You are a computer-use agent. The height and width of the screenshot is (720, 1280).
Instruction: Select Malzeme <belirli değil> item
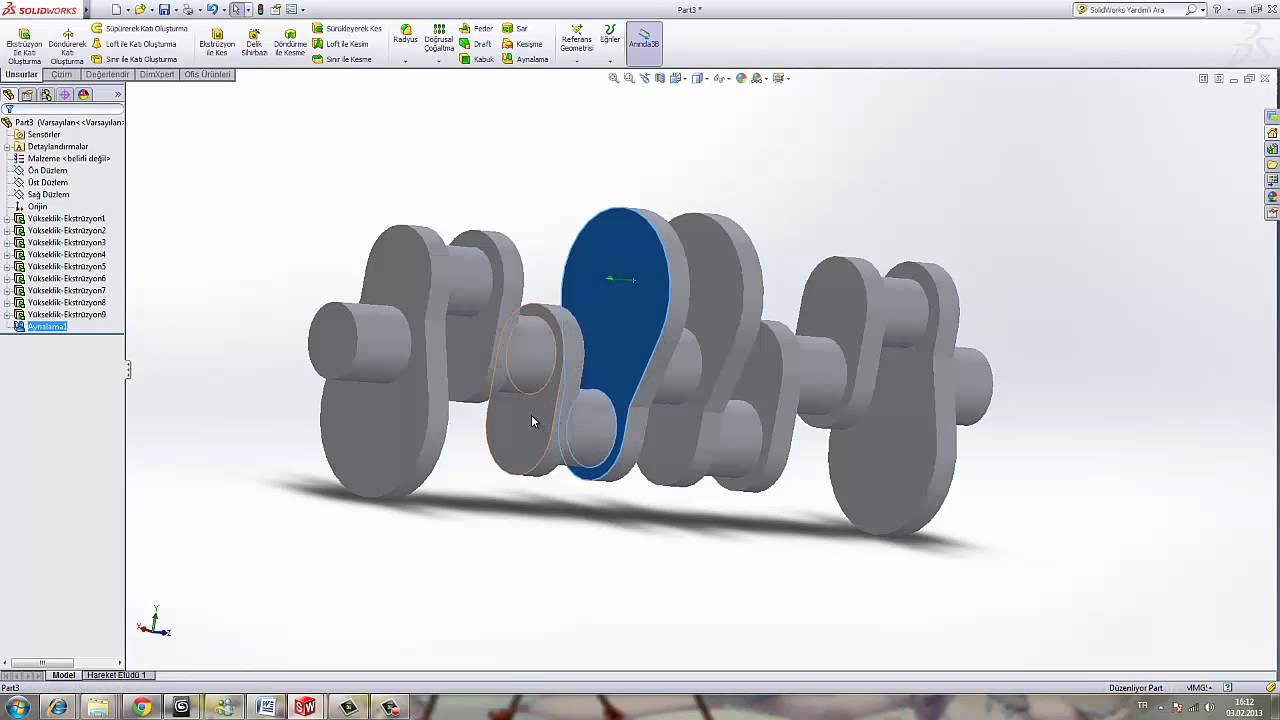tap(68, 159)
